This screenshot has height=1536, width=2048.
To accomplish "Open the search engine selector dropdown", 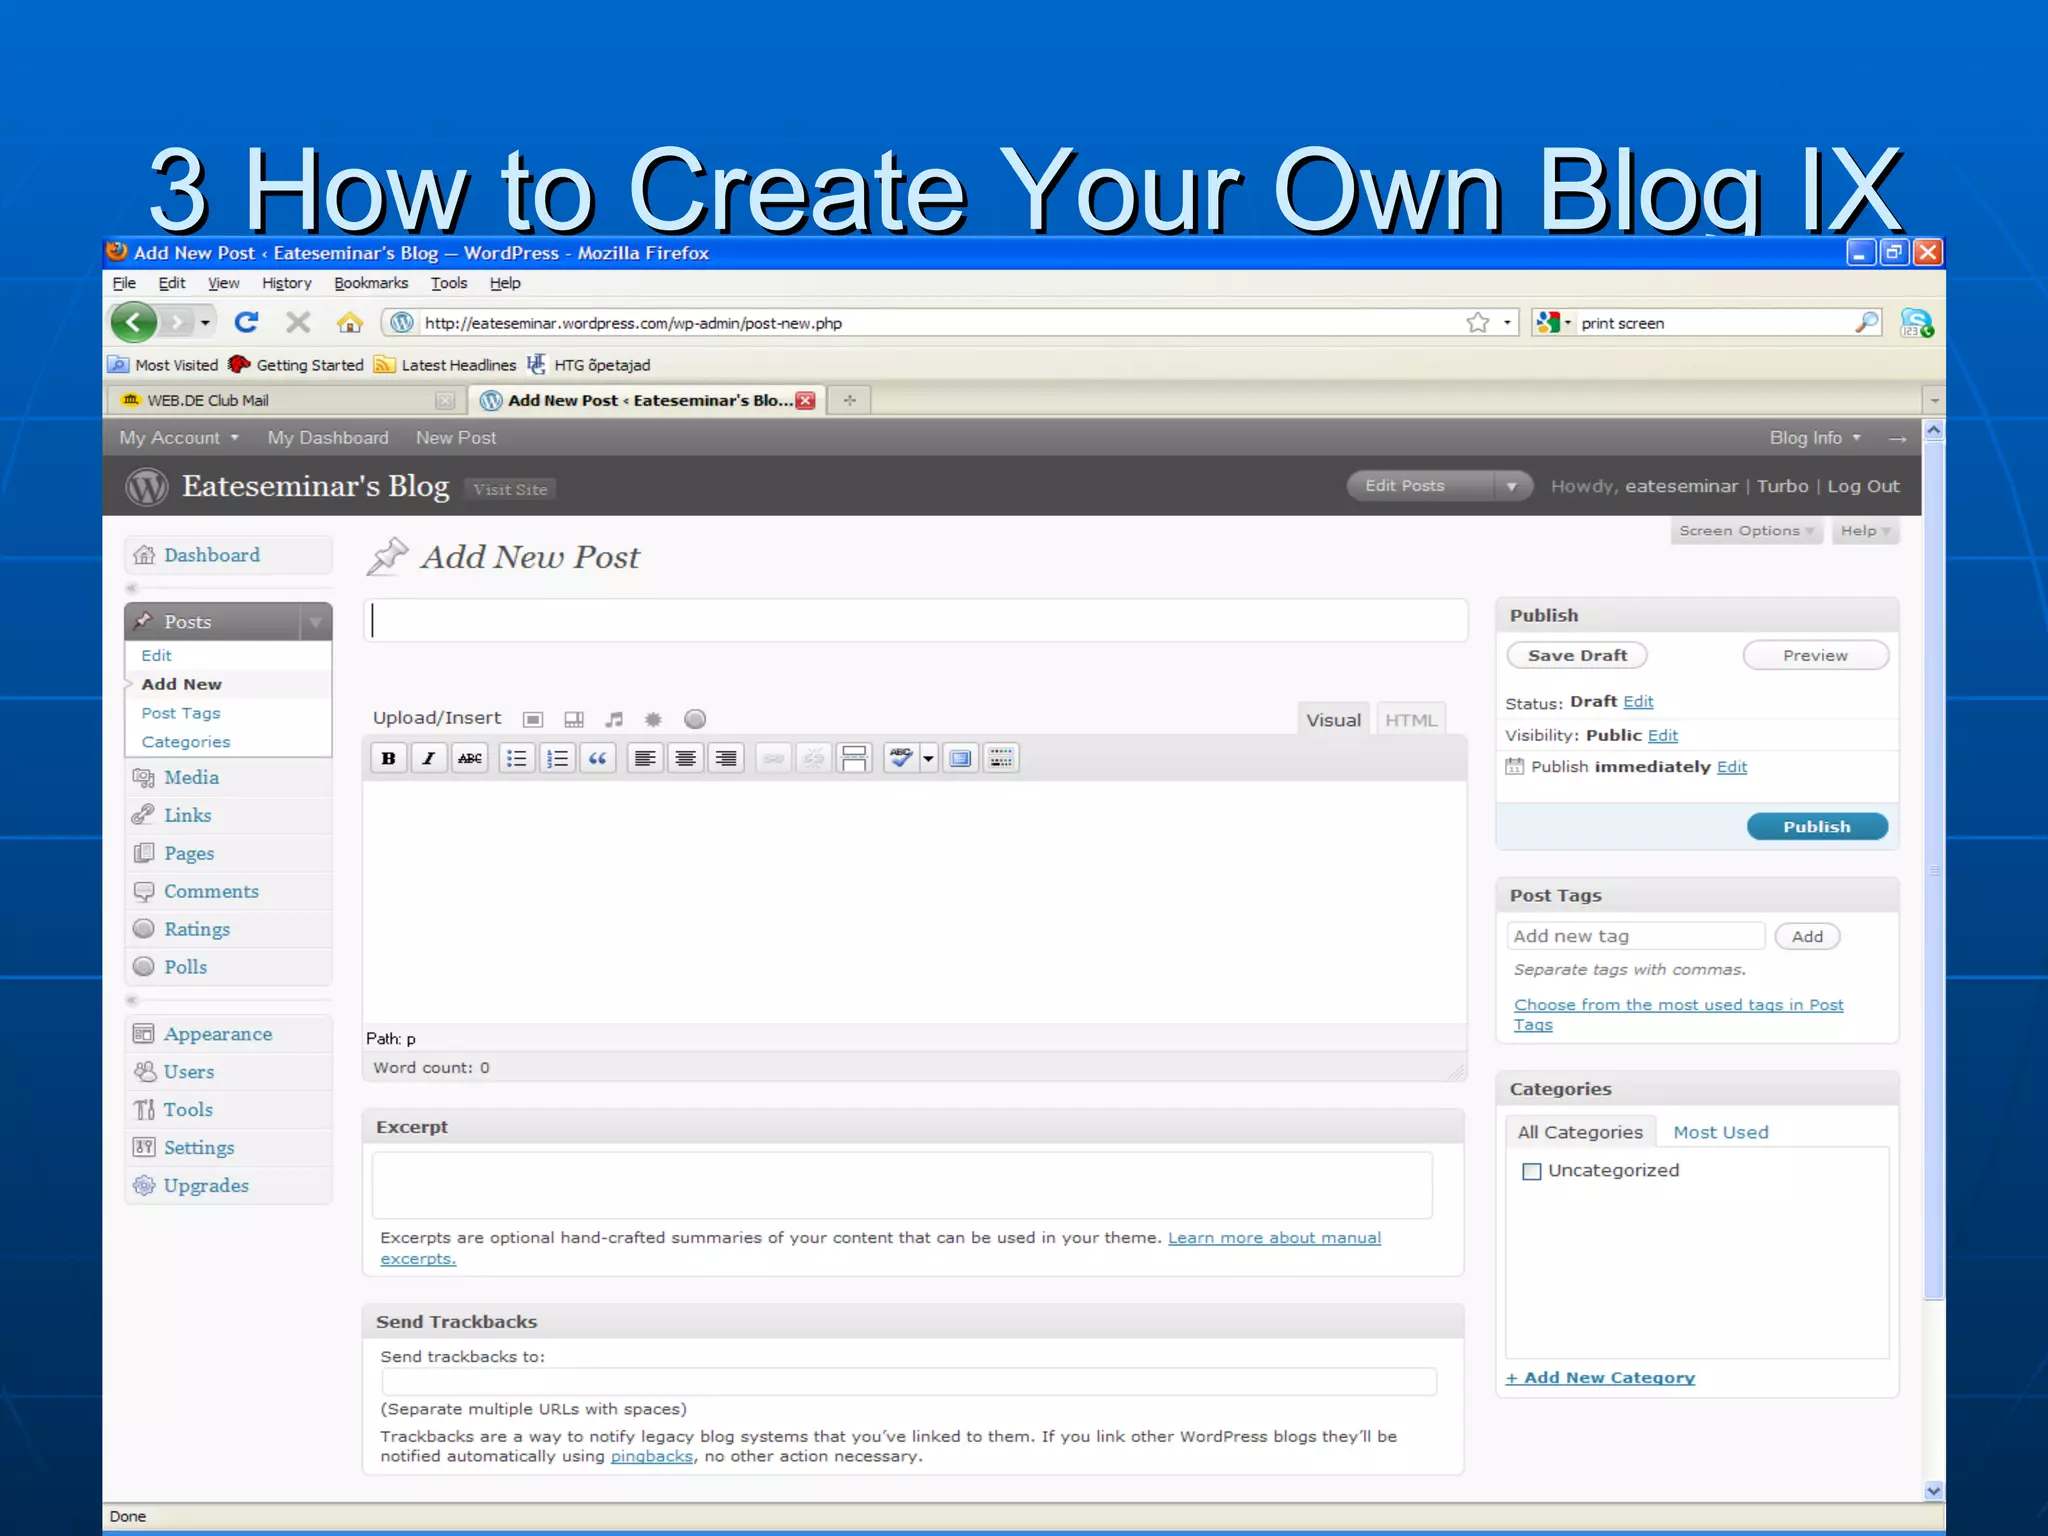I will point(1553,322).
